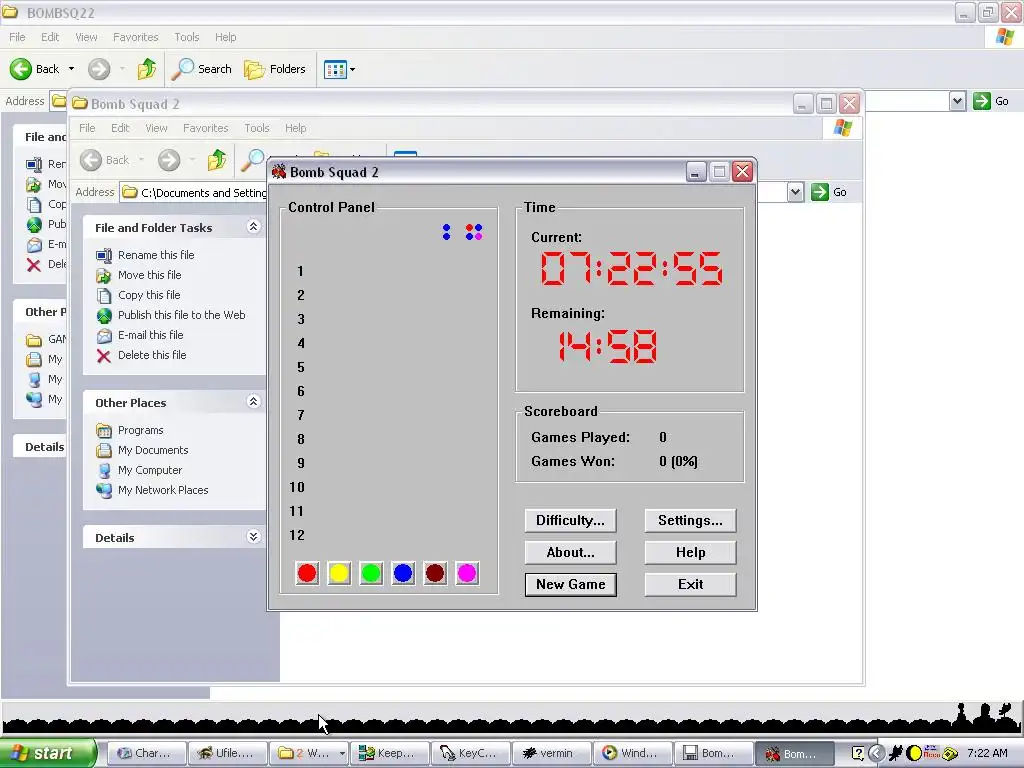Click the Back button in BOMBSQ22 window

(x=35, y=69)
